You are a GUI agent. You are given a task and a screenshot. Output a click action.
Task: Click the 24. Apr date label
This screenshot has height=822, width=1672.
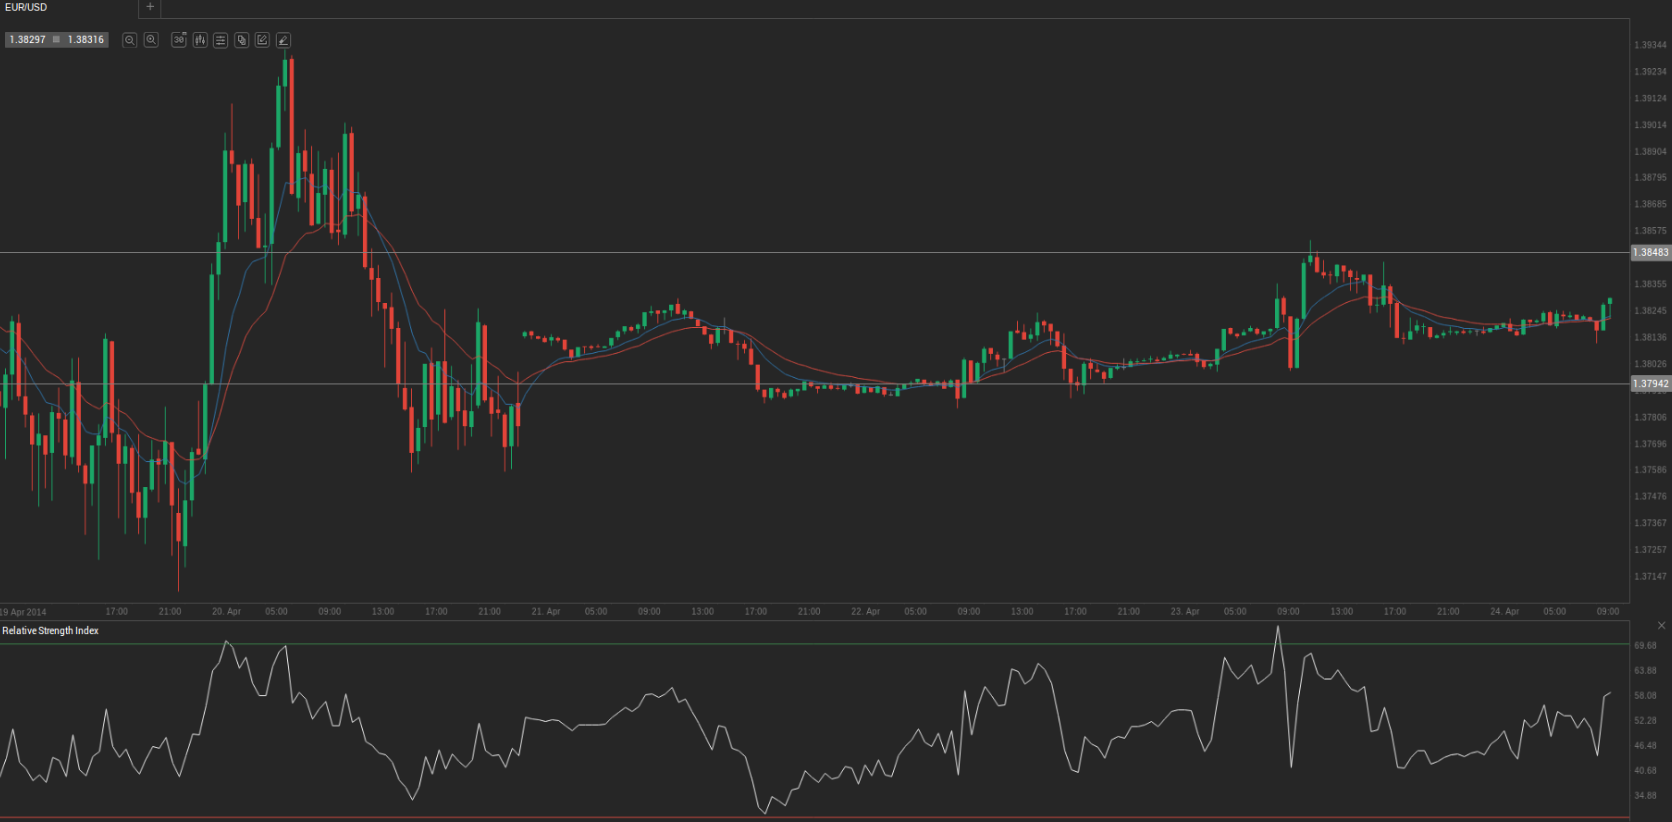click(1504, 611)
